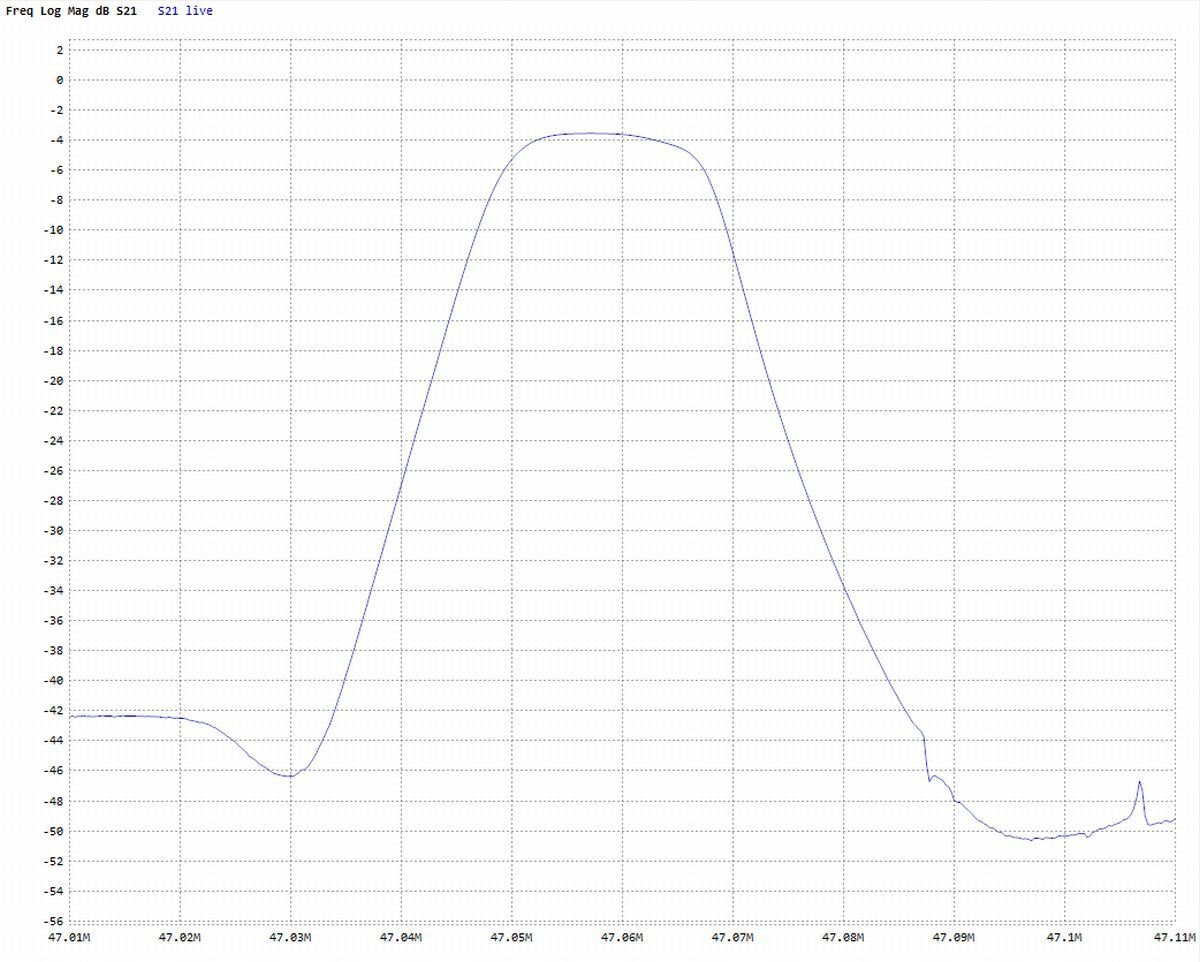Screen dimensions: 1200x962
Task: Click the -30 dB y-axis label
Action: 53,530
